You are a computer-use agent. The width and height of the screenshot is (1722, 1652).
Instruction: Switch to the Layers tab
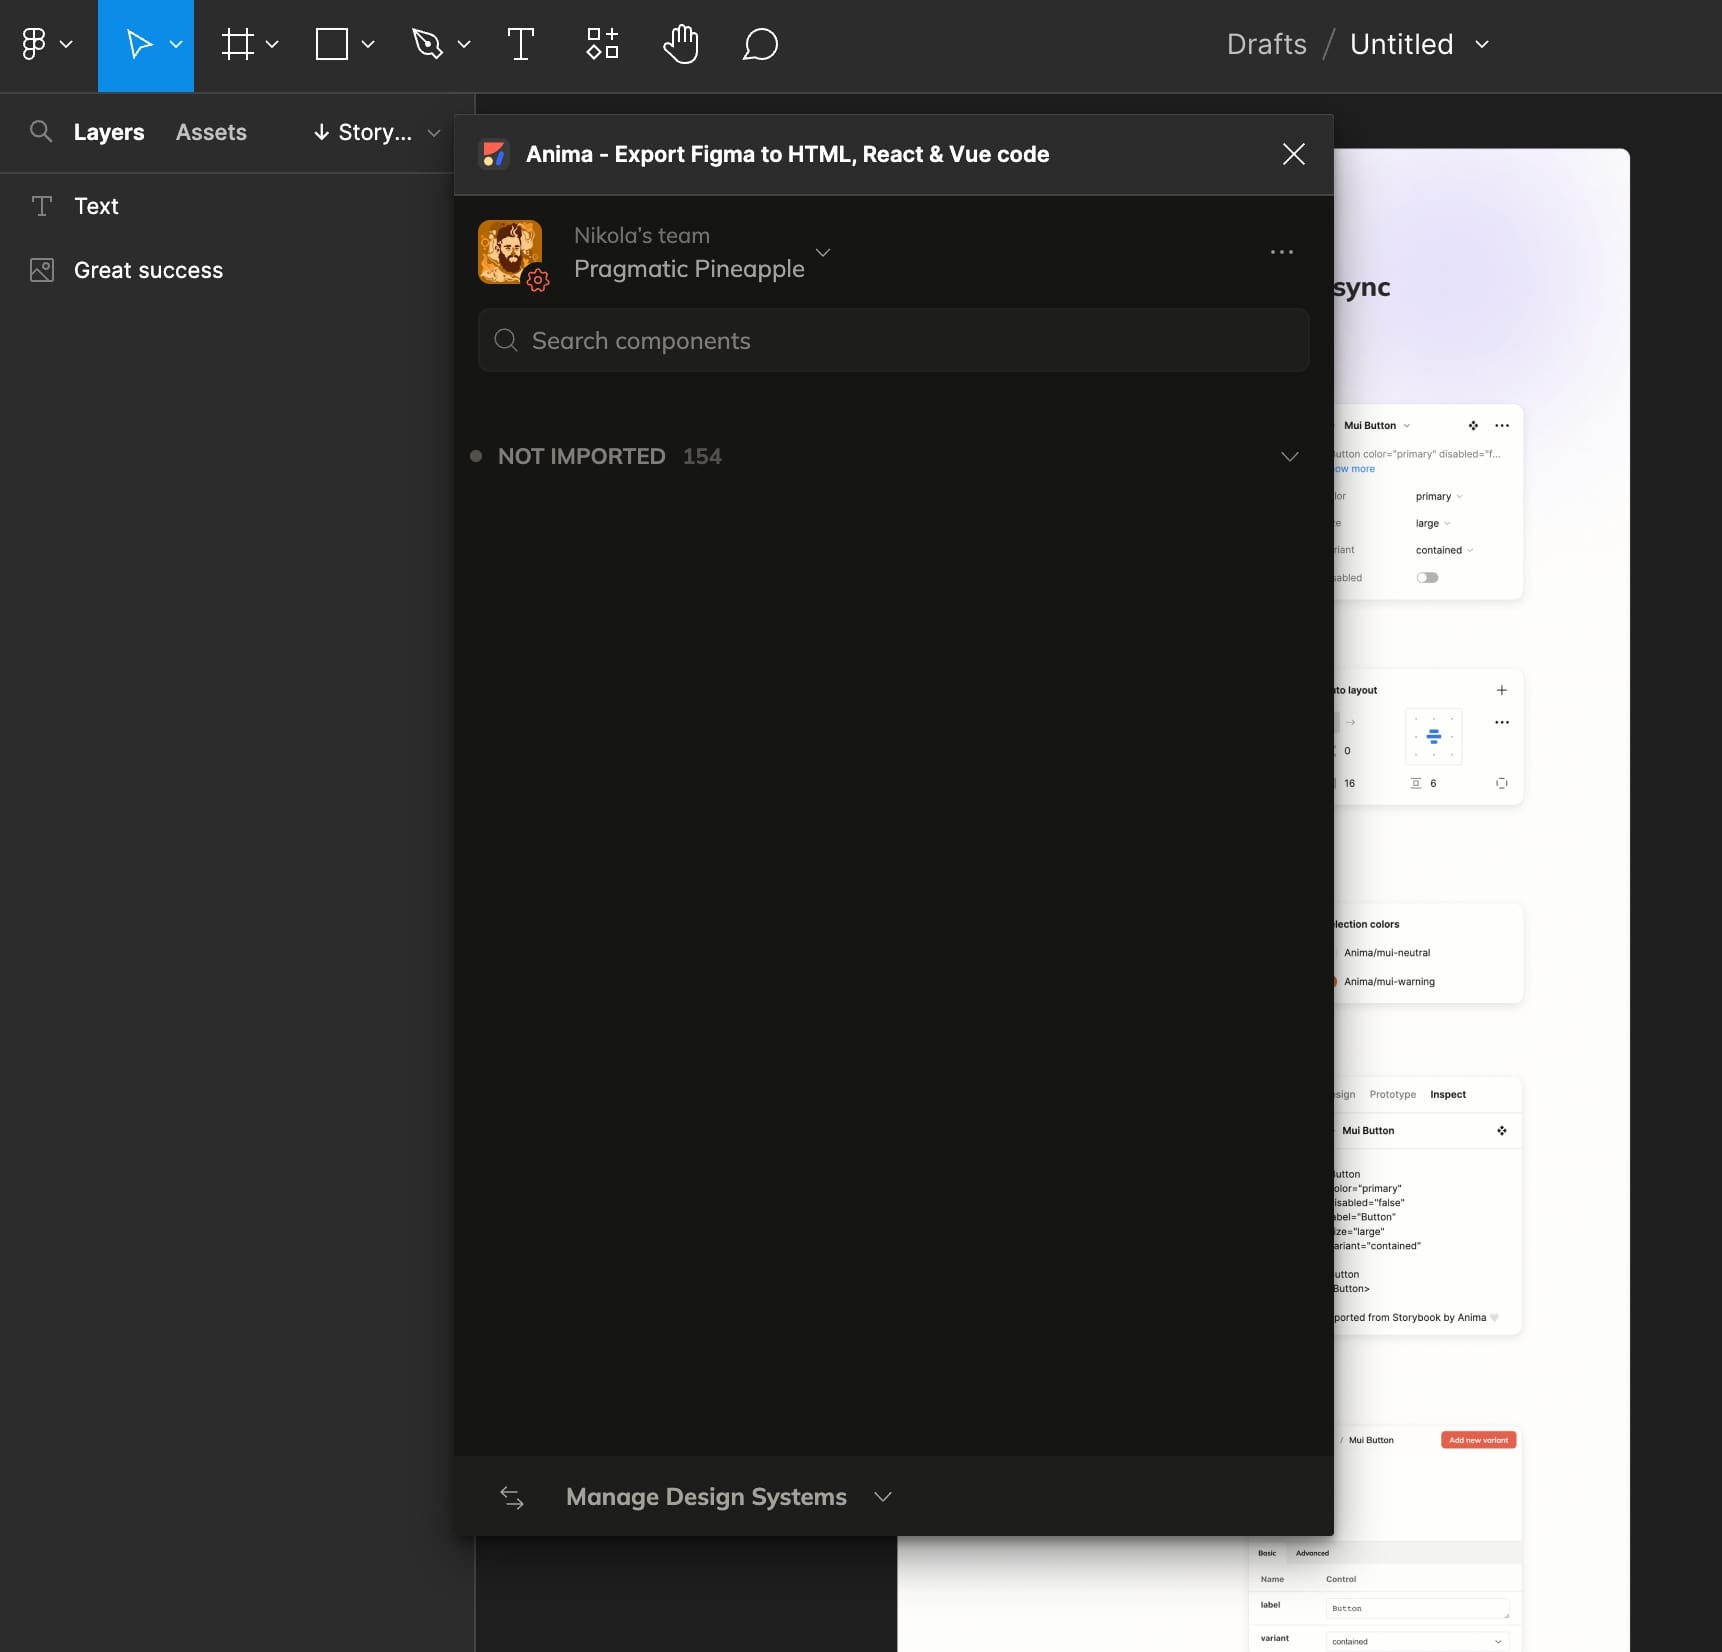point(109,132)
